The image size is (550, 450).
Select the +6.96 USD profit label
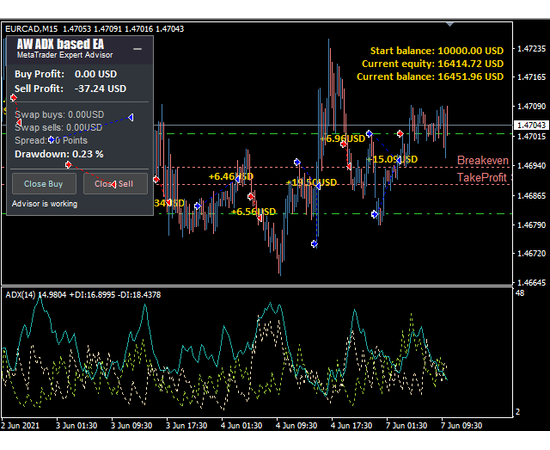click(343, 139)
